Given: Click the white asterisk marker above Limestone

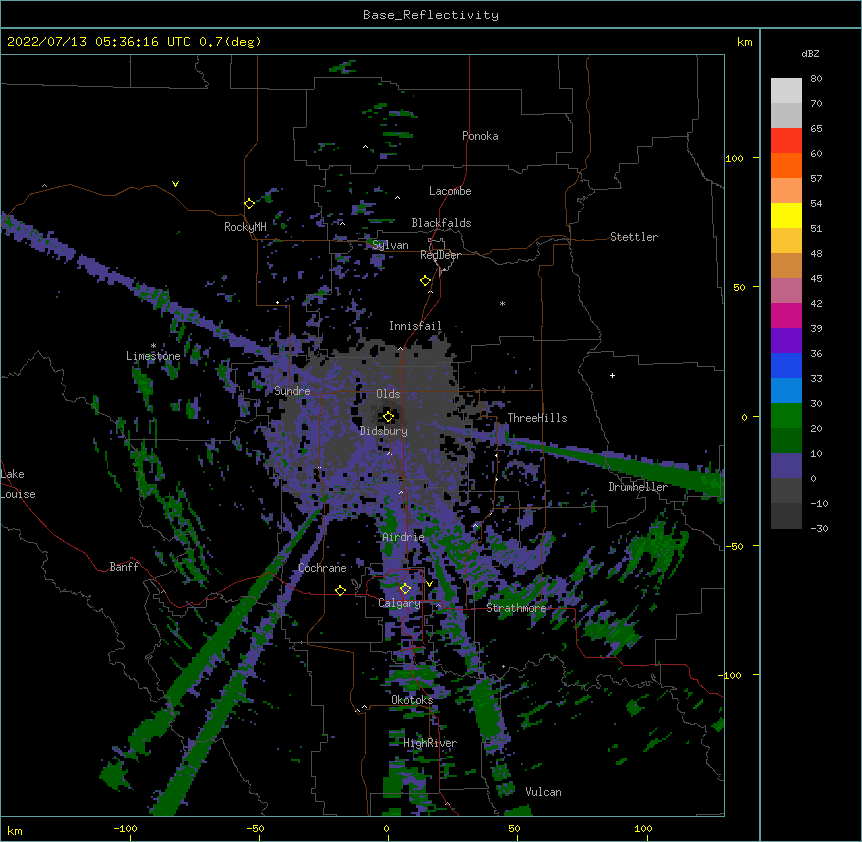Looking at the screenshot, I should click(153, 346).
